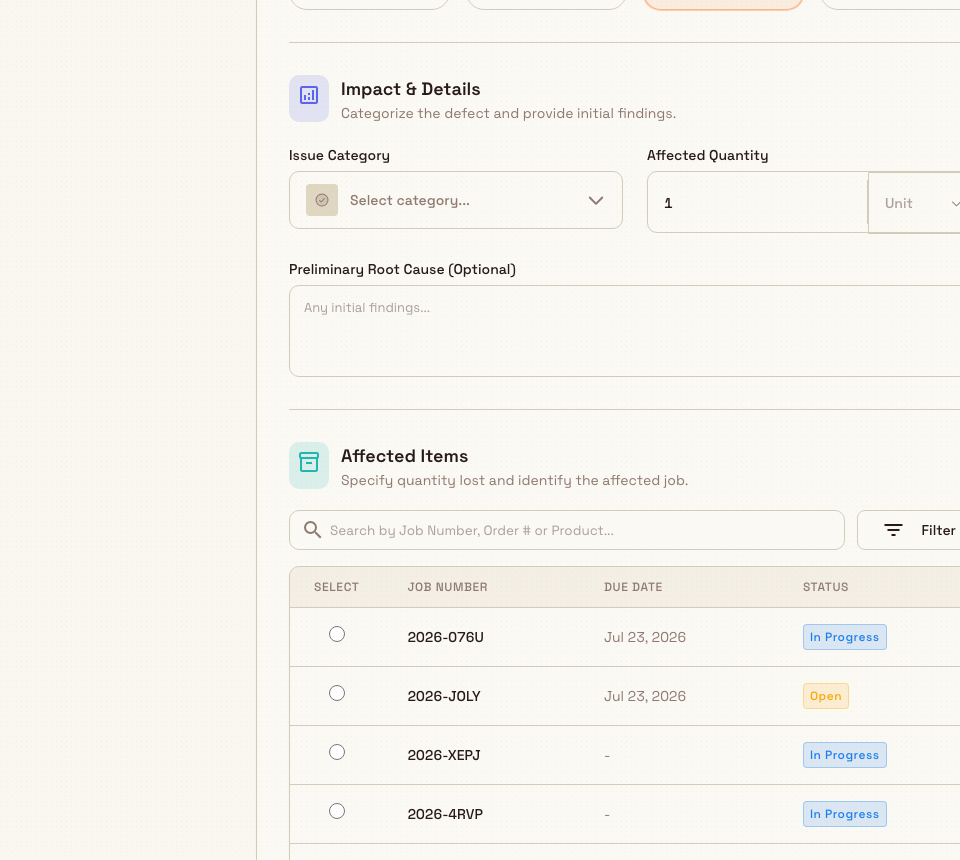960x860 pixels.
Task: Expand the Issue Category chevron arrow
Action: (596, 201)
